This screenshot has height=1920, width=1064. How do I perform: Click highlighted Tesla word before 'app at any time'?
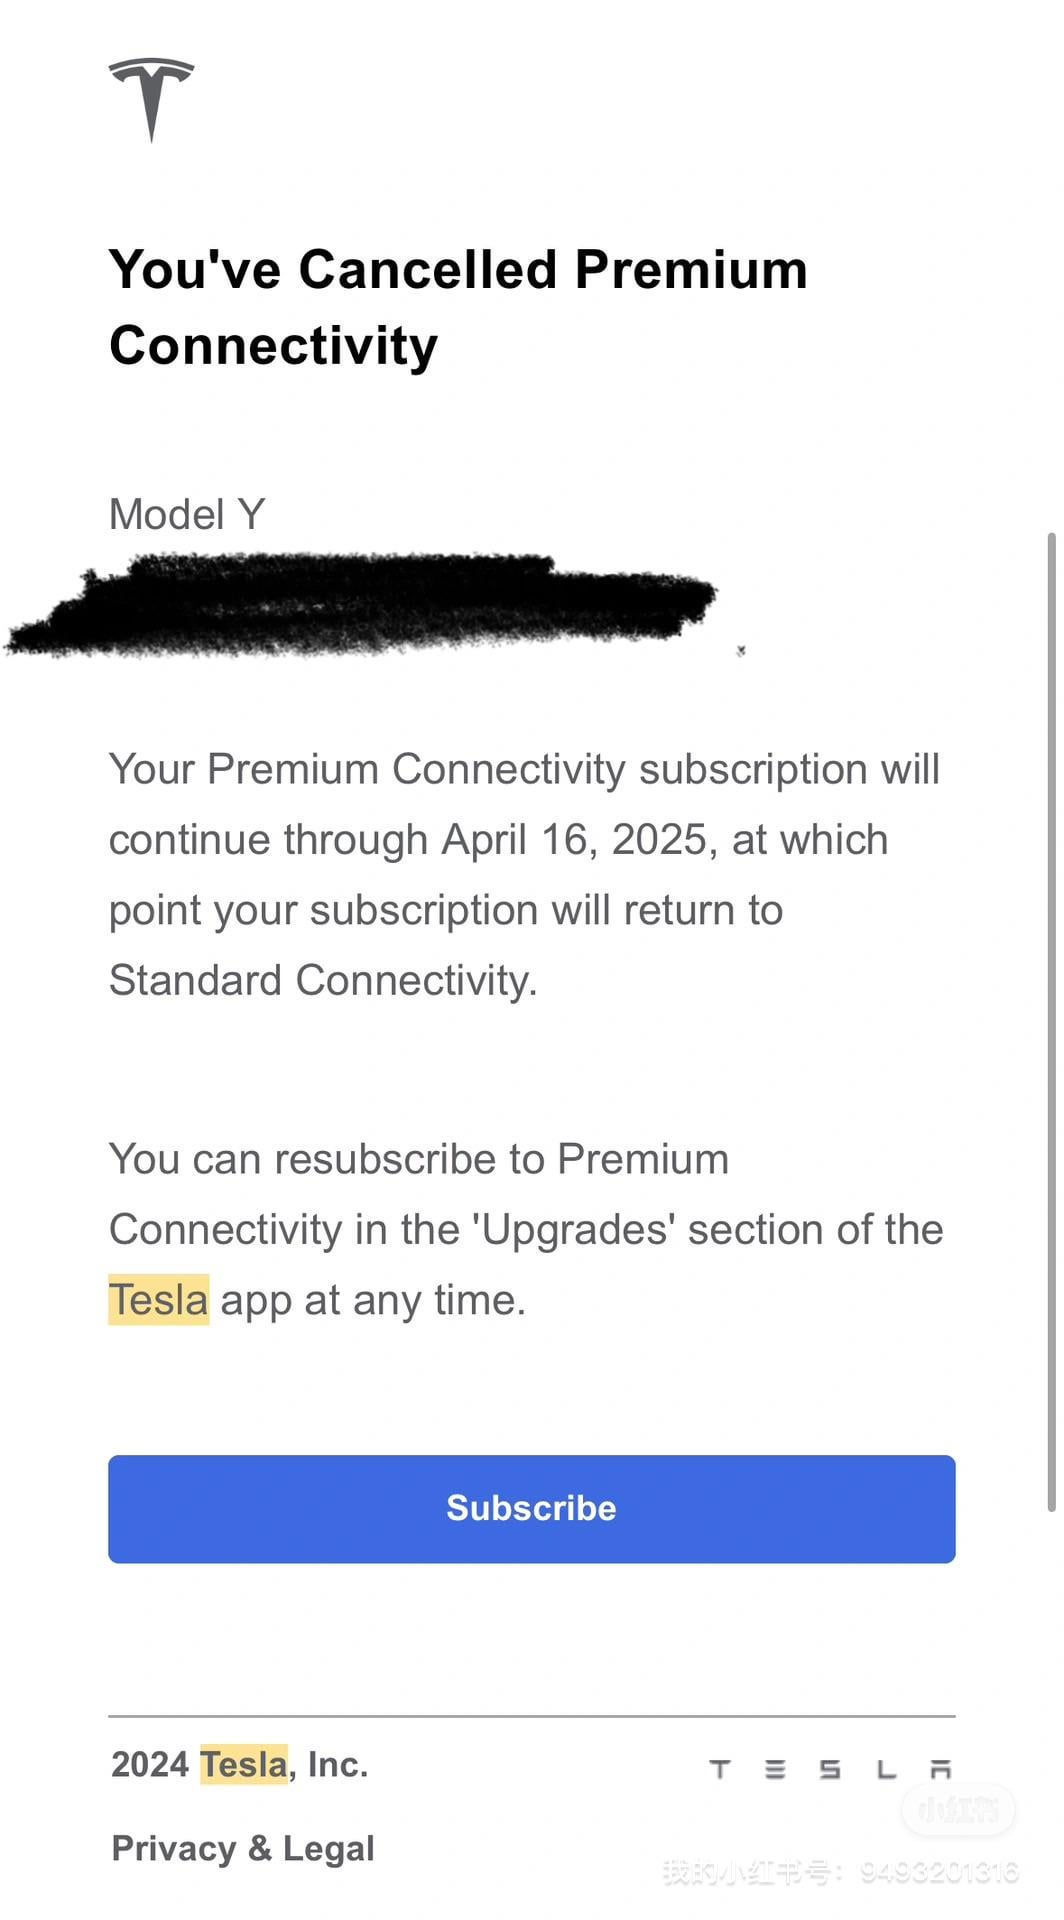pos(158,1300)
